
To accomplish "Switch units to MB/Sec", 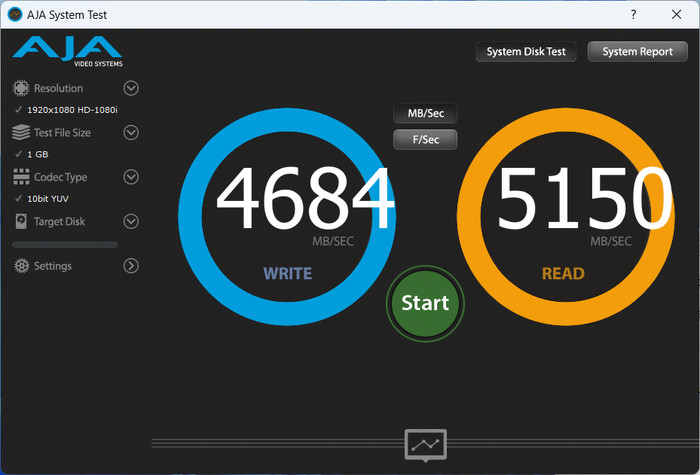I will pos(425,113).
